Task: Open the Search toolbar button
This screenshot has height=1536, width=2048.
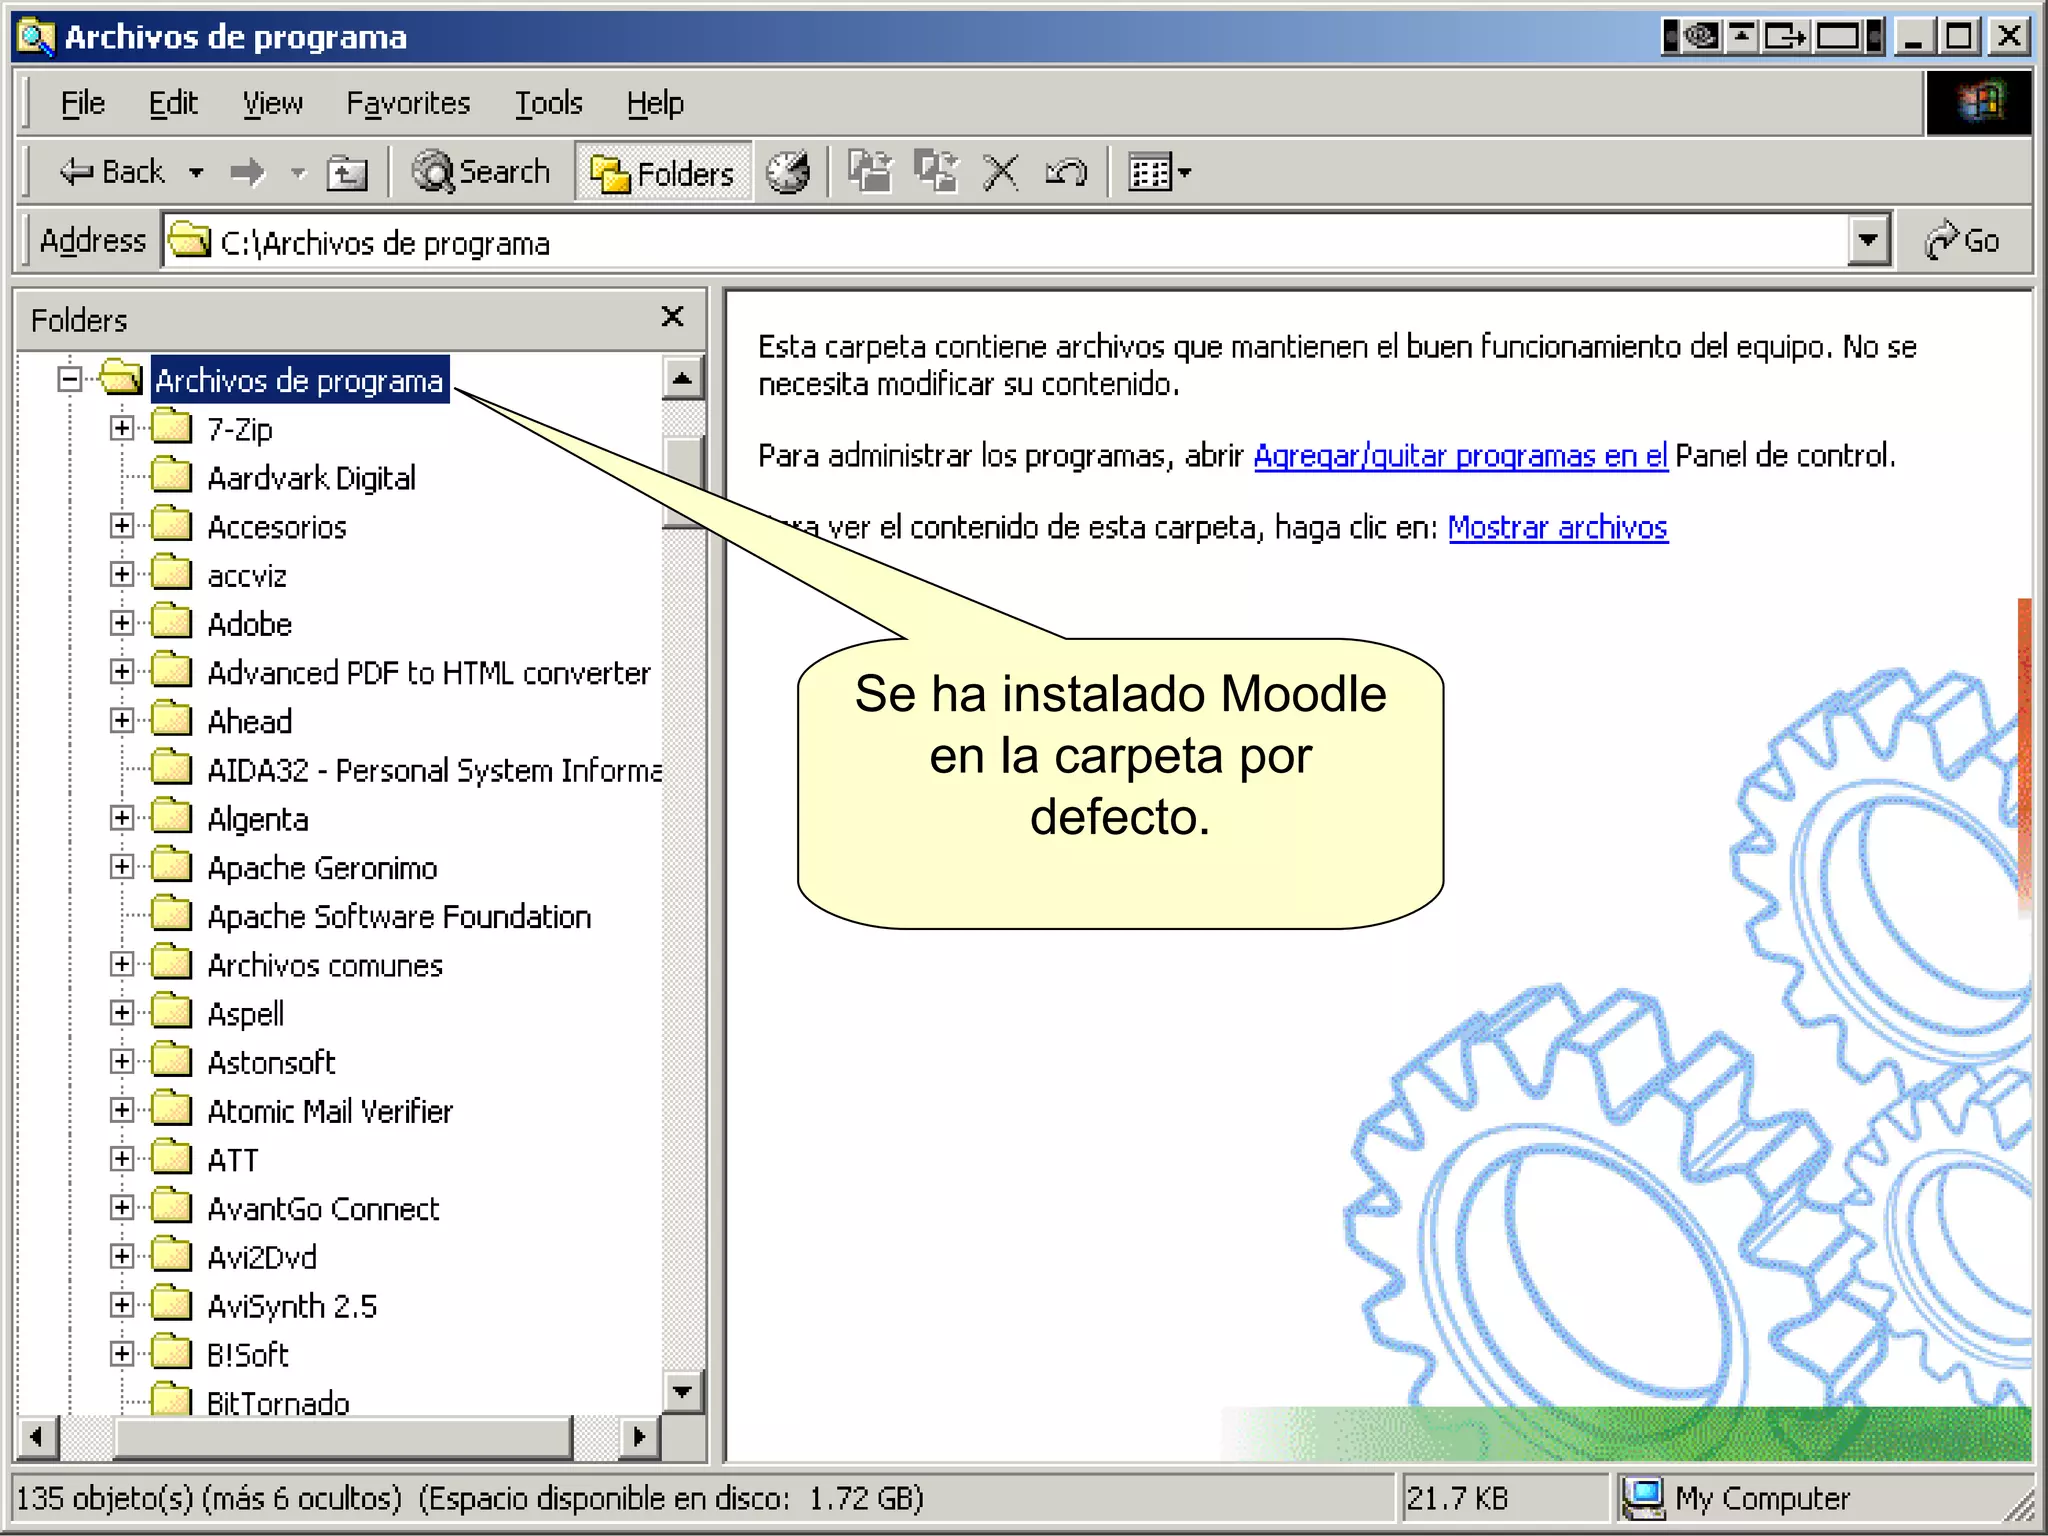Action: (481, 173)
